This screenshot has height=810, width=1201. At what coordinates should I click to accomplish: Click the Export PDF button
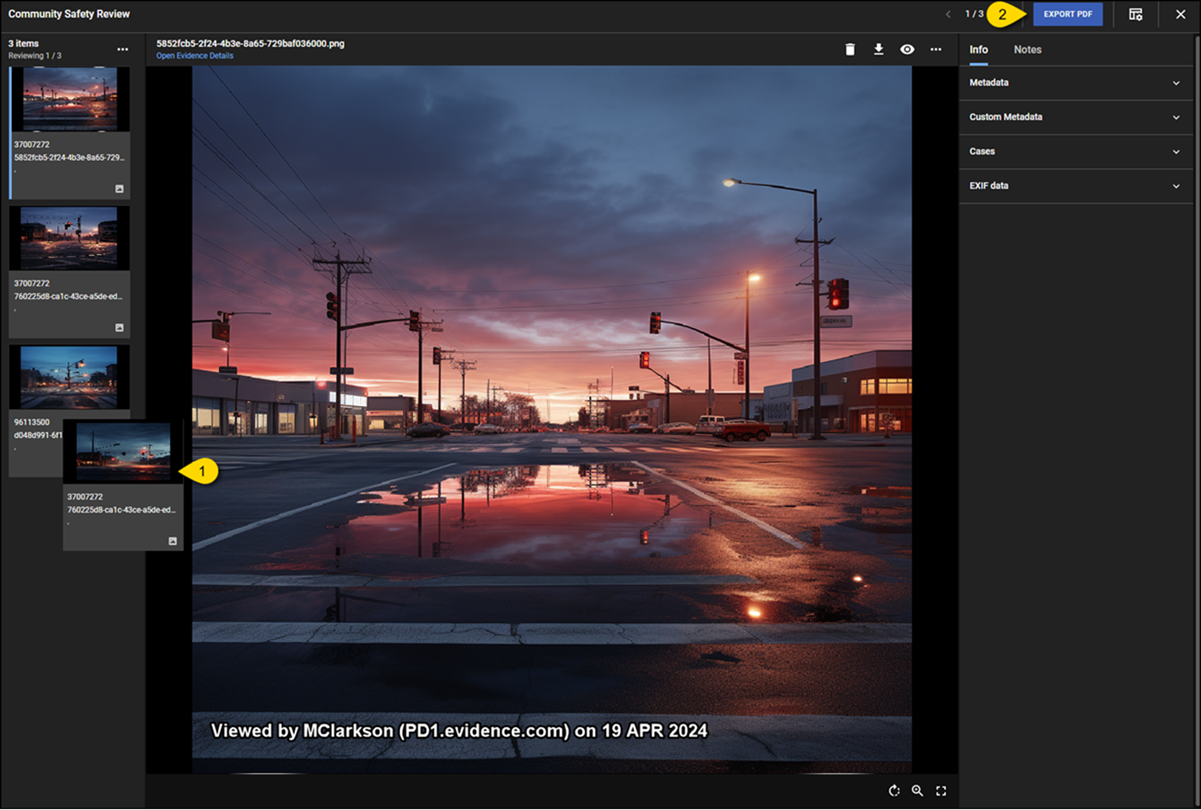click(1067, 15)
